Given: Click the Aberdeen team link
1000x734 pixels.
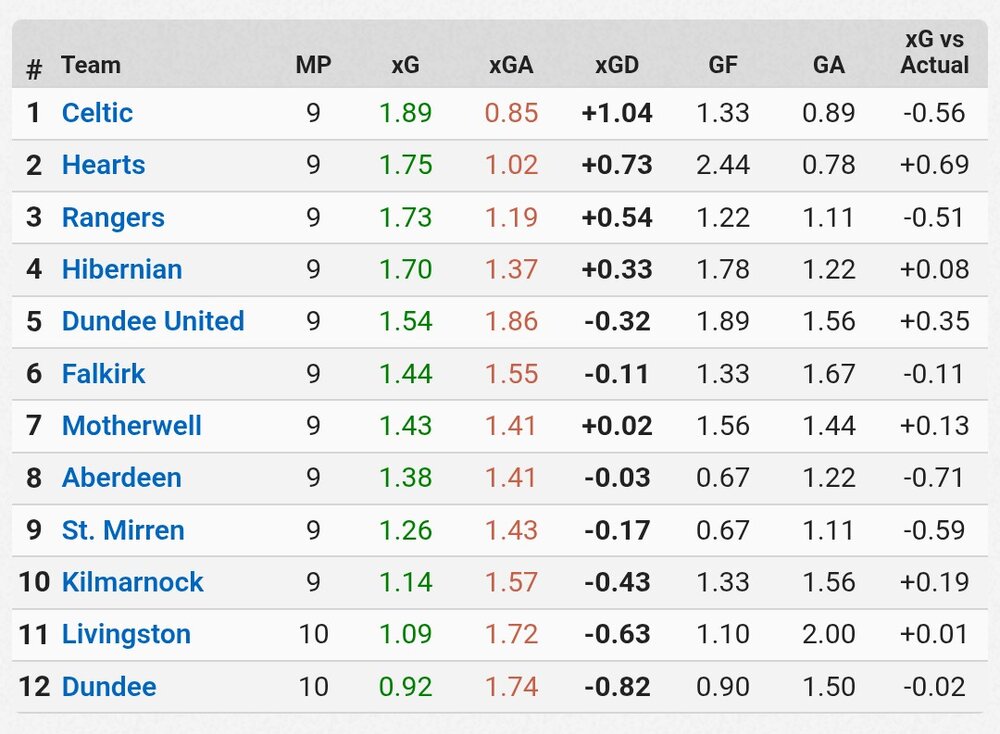Looking at the screenshot, I should click(x=122, y=478).
